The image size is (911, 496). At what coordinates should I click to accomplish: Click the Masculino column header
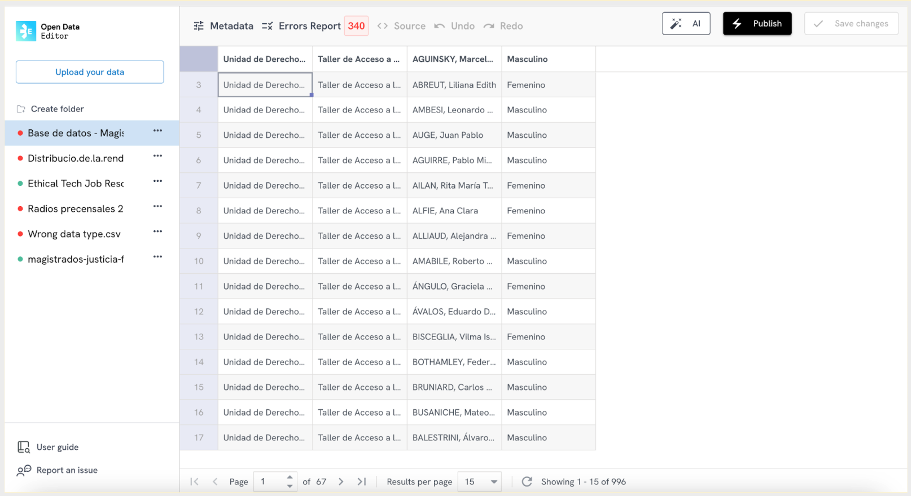(548, 59)
